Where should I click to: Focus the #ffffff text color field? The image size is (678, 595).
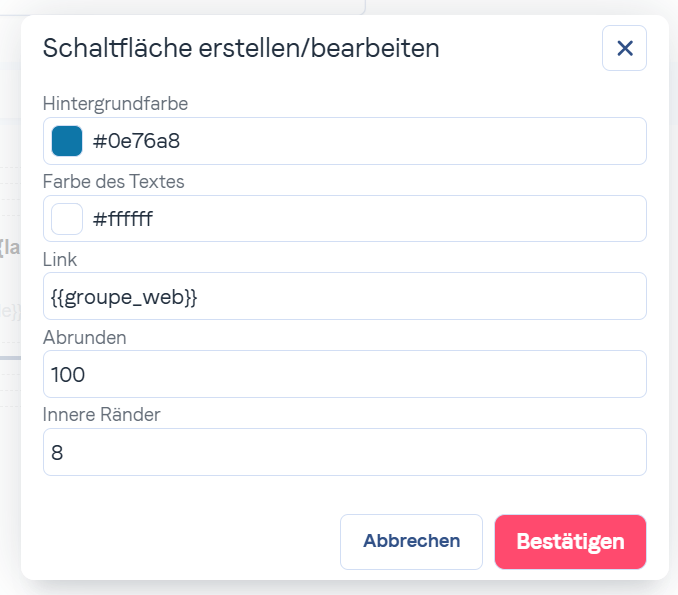[x=360, y=219]
